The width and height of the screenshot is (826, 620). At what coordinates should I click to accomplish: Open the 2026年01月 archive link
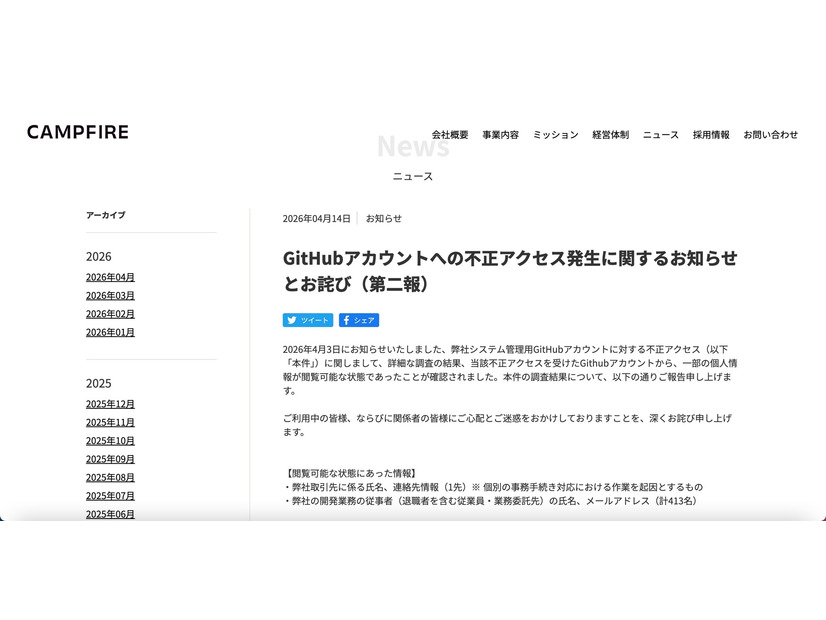[110, 332]
